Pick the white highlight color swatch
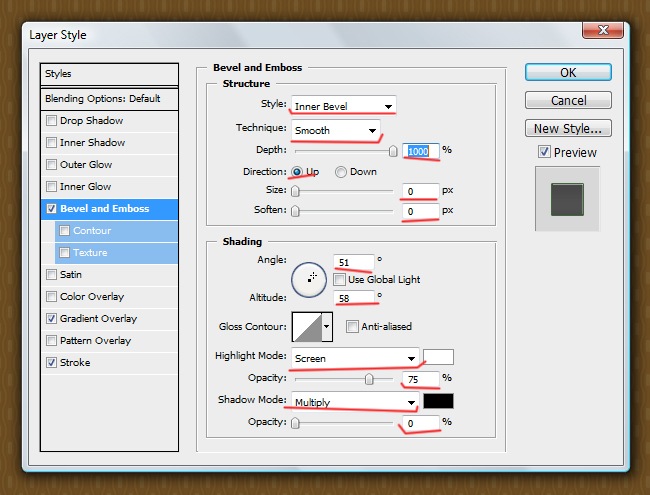Screen dimensions: 650x495 (438, 357)
